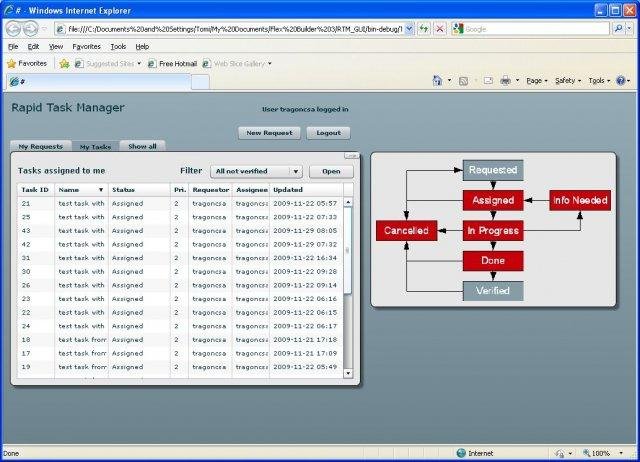The height and width of the screenshot is (462, 640).
Task: Click the Logout button
Action: click(x=328, y=133)
